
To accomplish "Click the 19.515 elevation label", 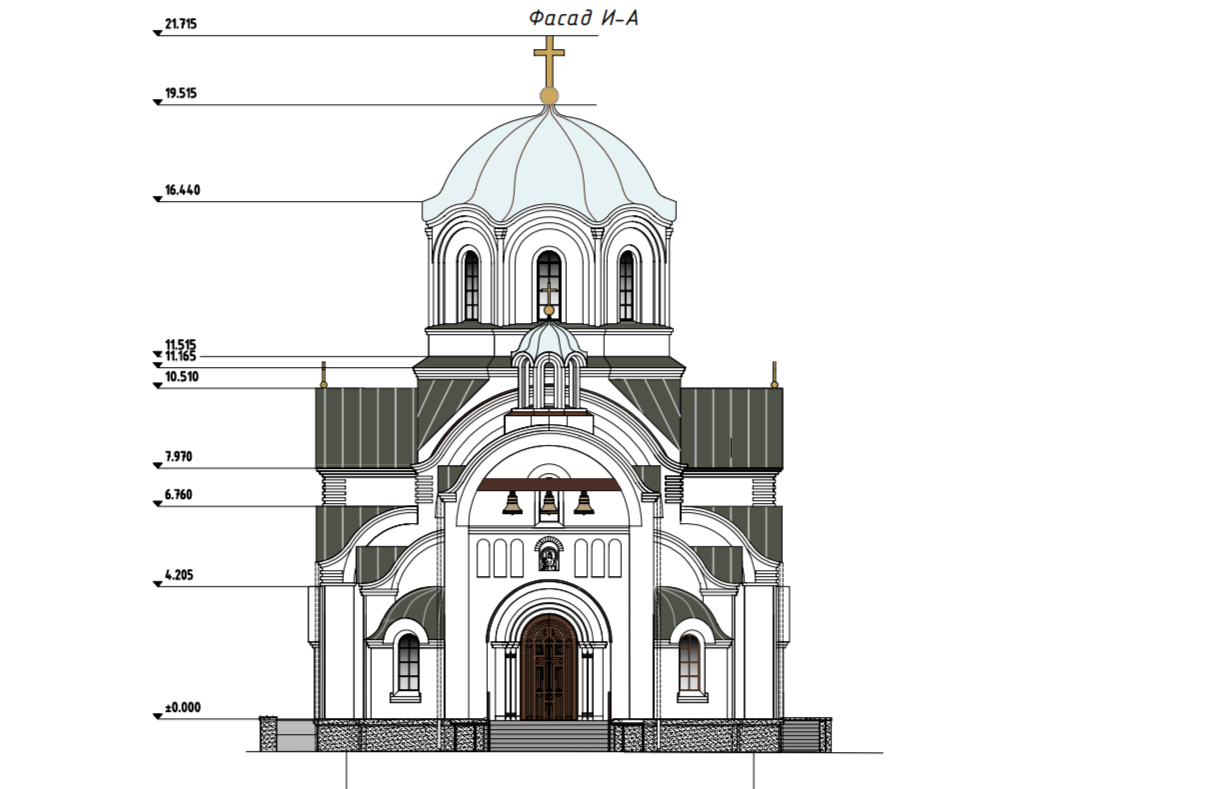I will (x=181, y=93).
